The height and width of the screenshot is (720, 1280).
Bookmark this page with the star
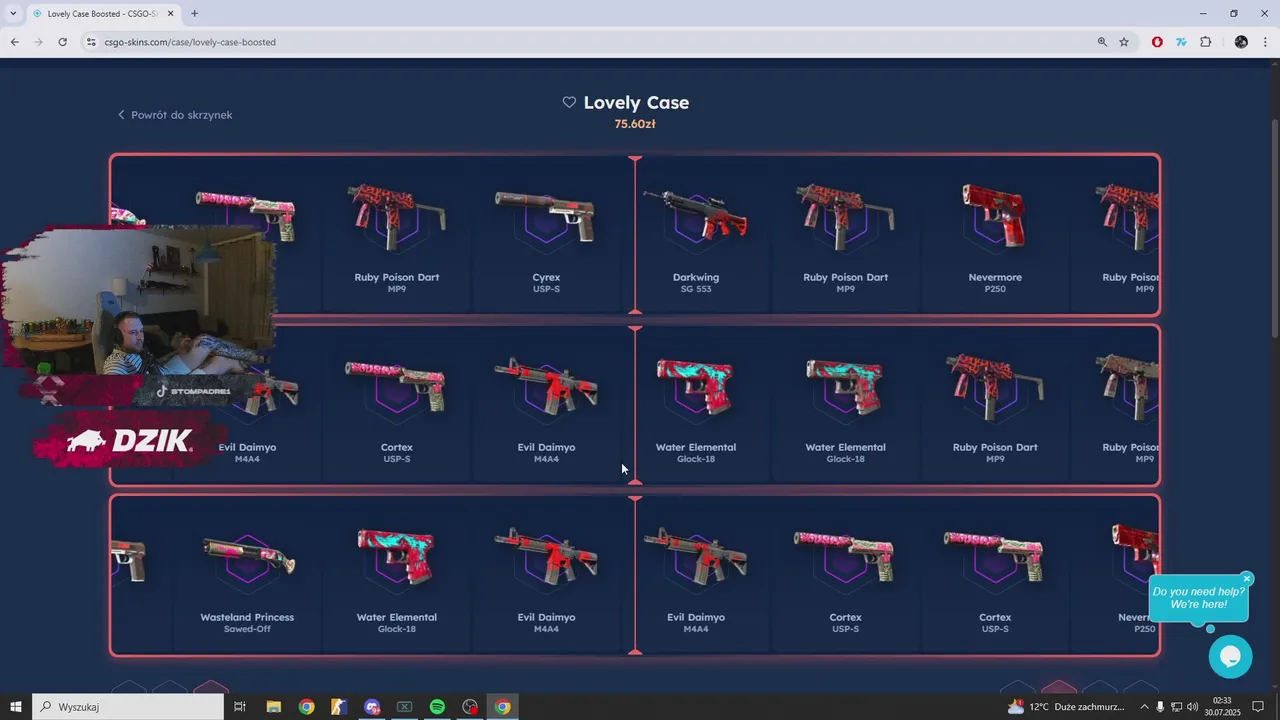[x=1124, y=42]
